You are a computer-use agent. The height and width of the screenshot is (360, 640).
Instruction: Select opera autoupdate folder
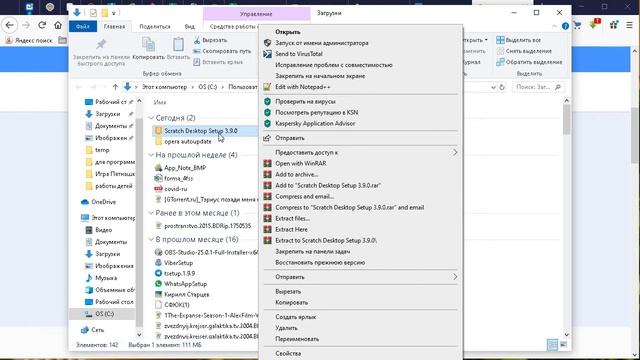point(183,142)
